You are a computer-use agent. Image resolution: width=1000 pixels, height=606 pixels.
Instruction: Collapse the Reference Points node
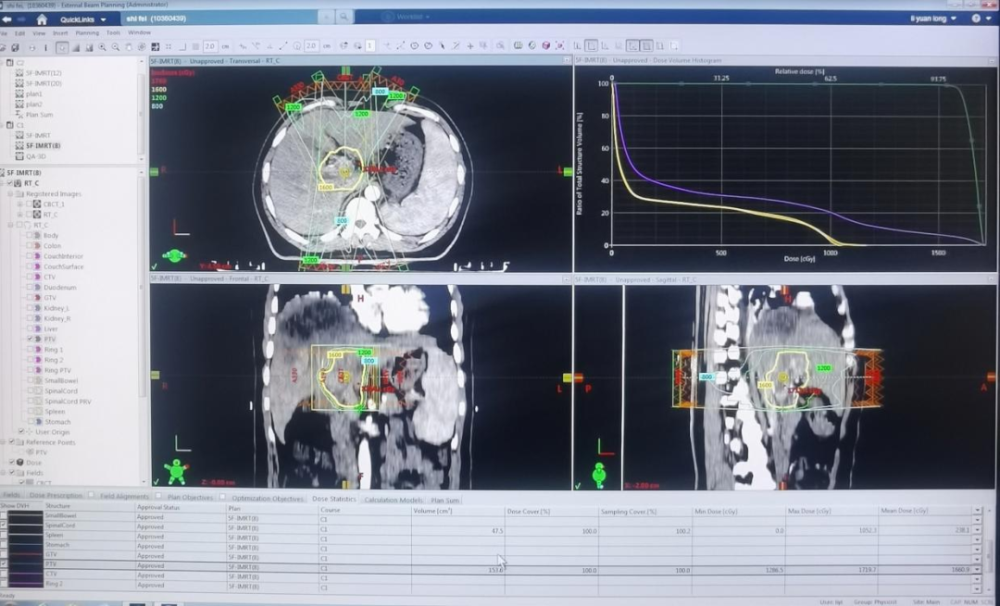click(x=3, y=442)
